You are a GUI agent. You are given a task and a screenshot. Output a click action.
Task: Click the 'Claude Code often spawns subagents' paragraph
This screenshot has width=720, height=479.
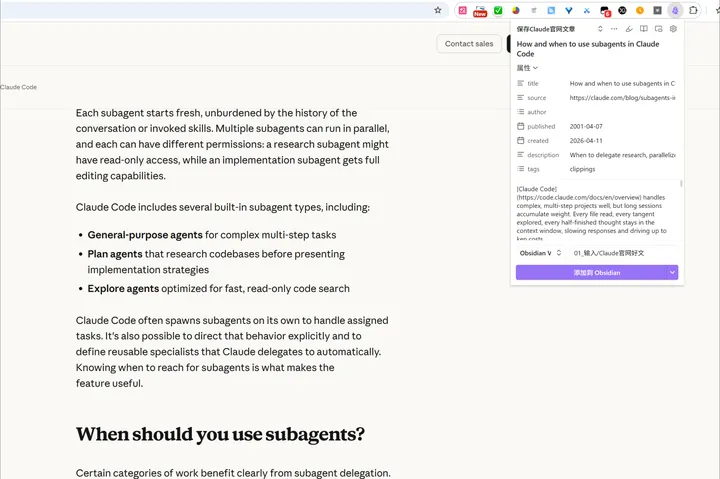(232, 352)
